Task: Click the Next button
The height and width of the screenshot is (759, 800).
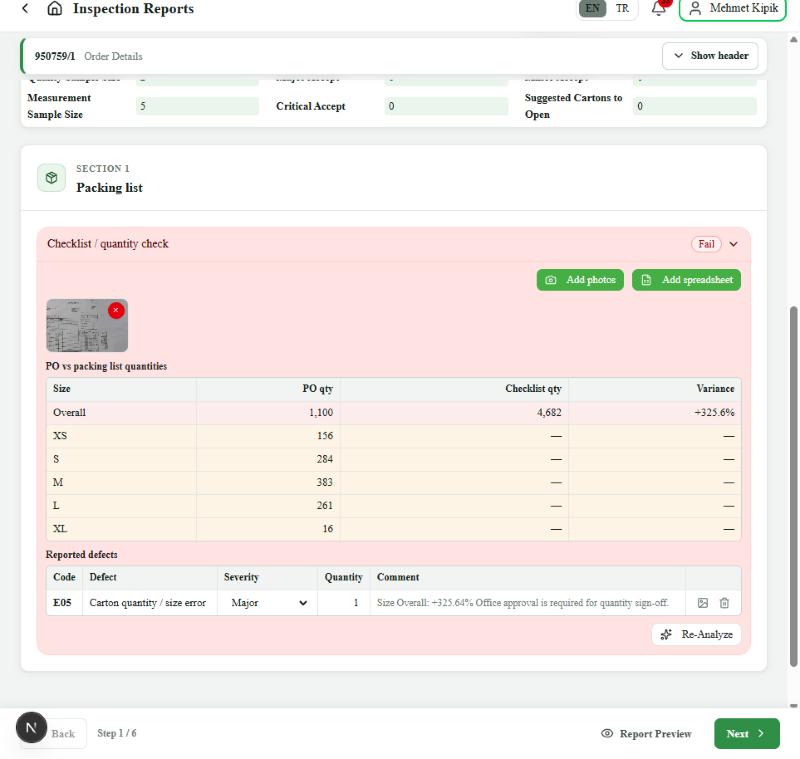Action: coord(746,733)
